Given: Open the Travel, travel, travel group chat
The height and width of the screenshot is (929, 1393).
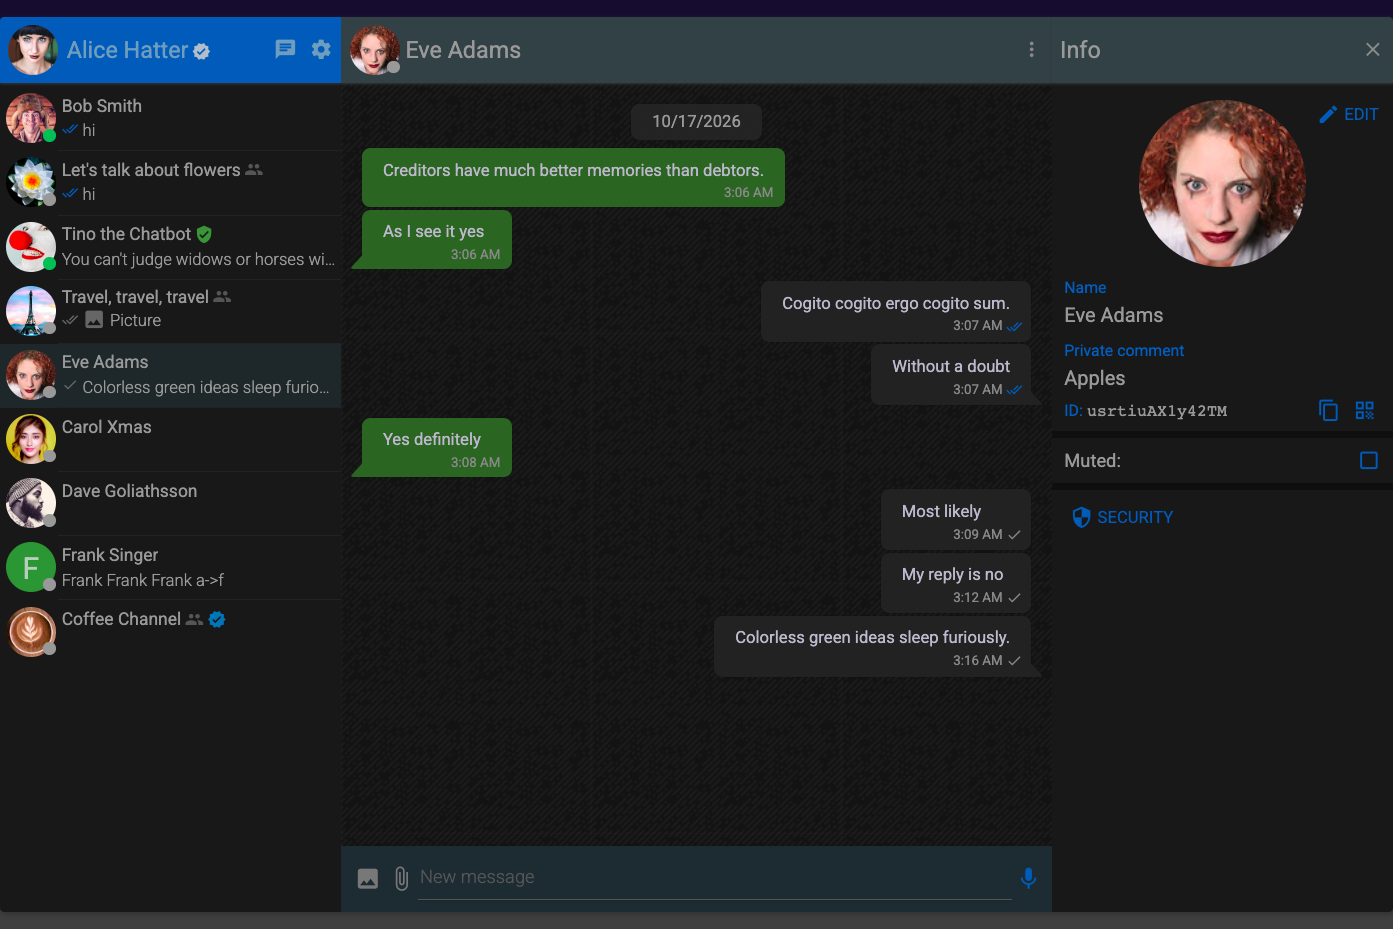Looking at the screenshot, I should 171,311.
